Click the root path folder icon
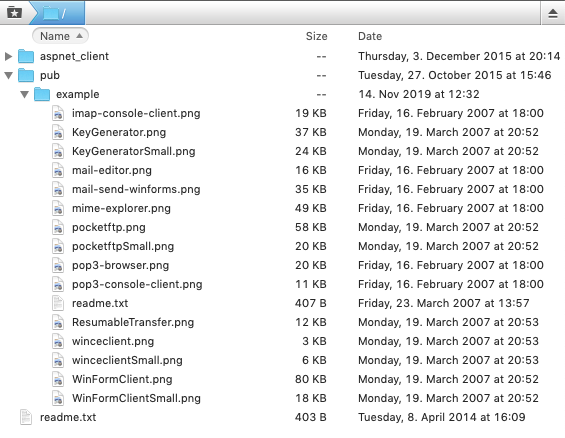The image size is (565, 438). (51, 13)
